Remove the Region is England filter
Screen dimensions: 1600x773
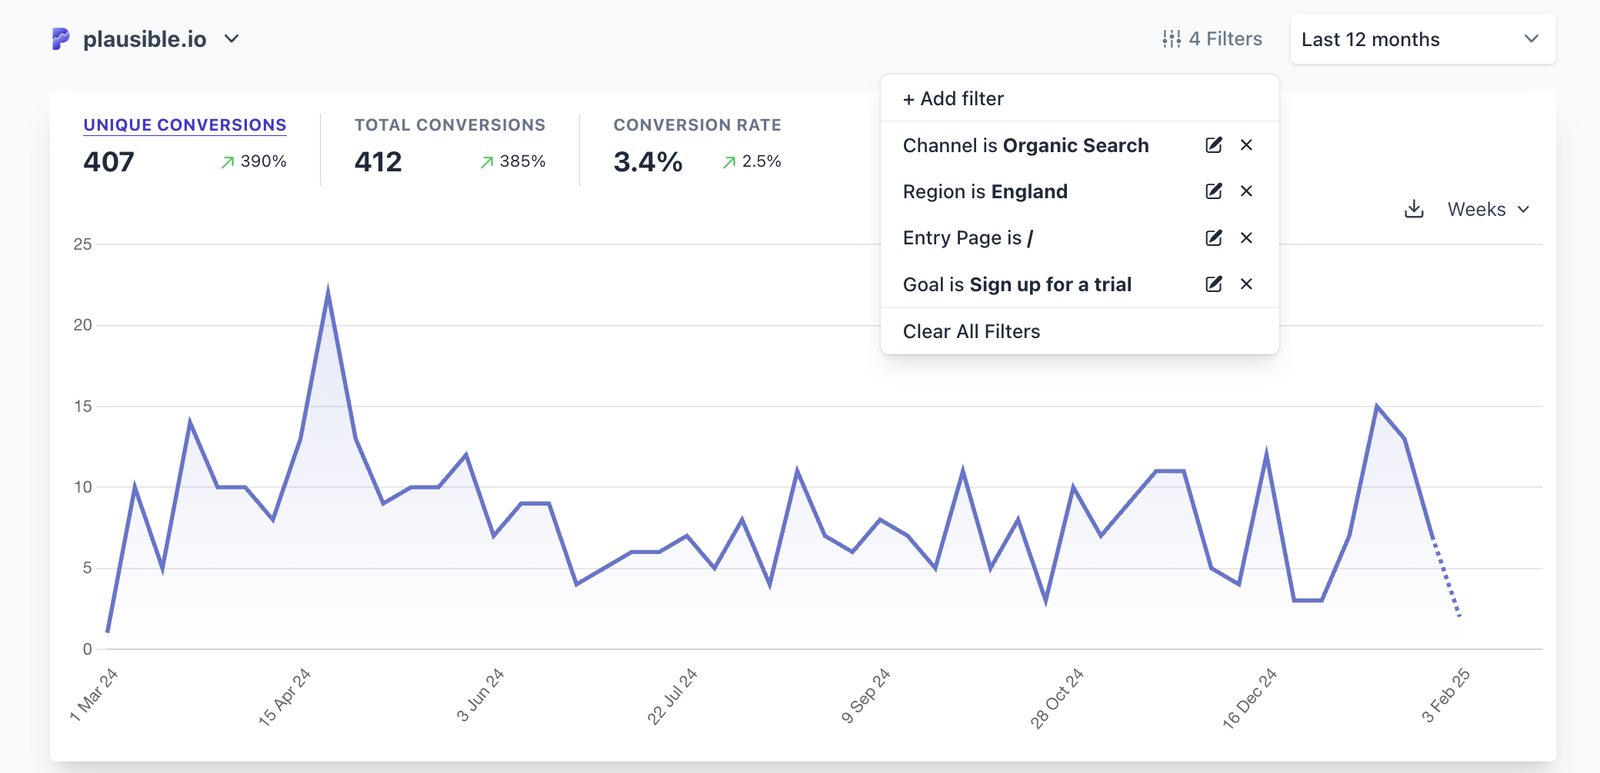(1246, 191)
